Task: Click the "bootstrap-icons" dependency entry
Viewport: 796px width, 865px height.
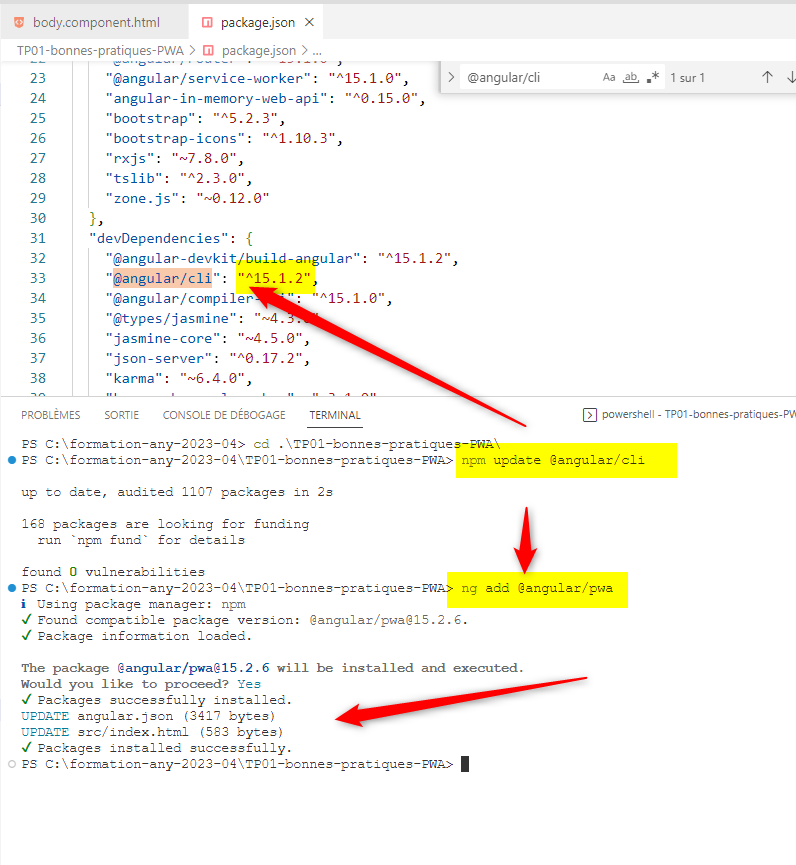Action: pos(224,138)
